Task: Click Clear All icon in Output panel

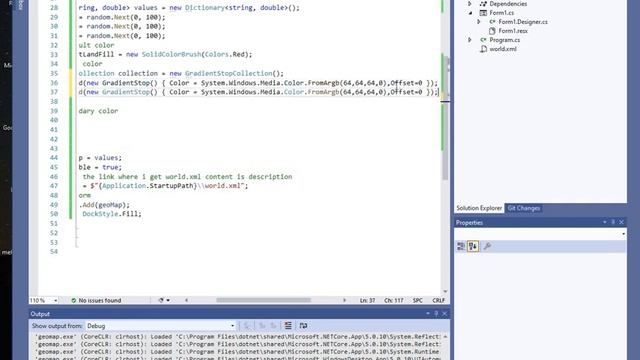Action: click(288, 326)
